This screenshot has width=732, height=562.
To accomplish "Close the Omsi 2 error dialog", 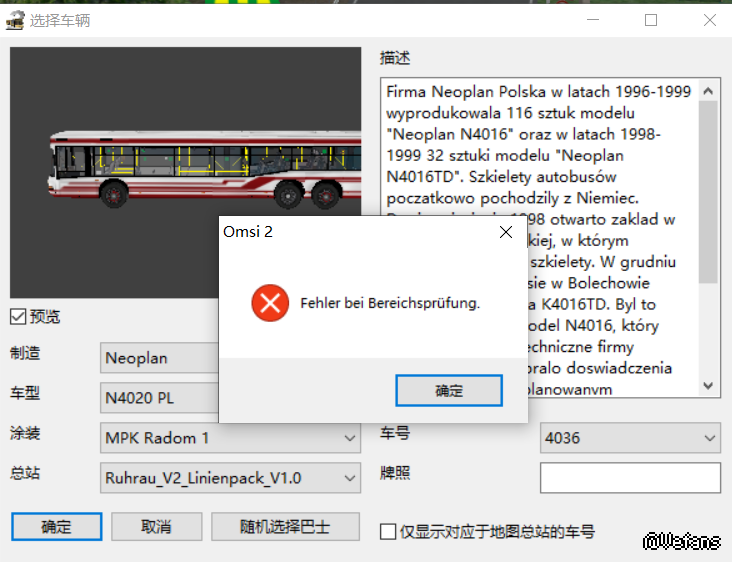I will [506, 232].
